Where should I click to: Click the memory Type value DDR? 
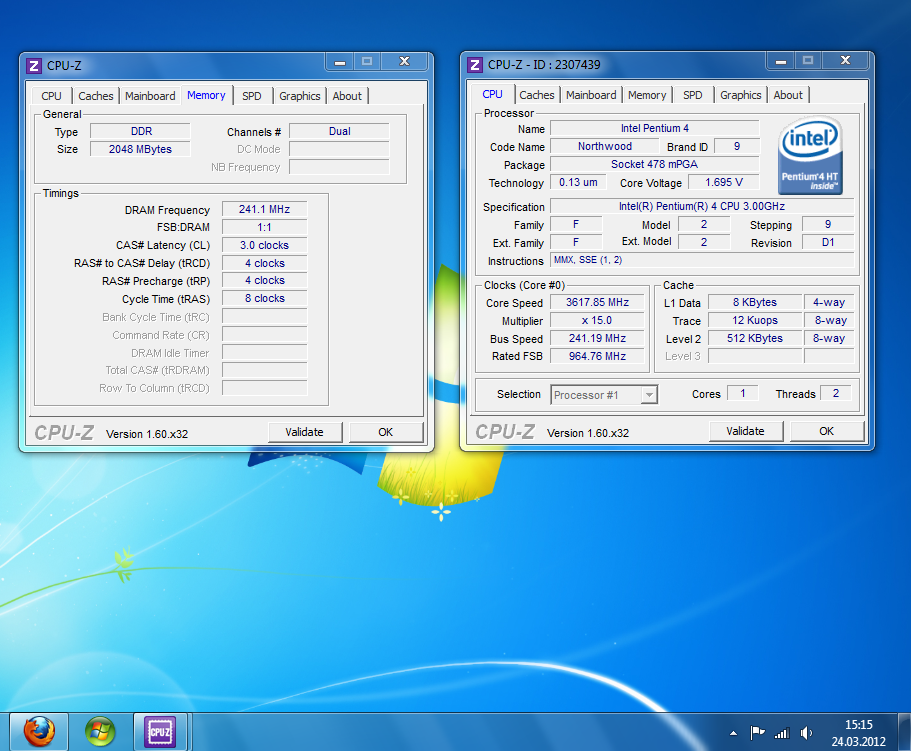140,131
